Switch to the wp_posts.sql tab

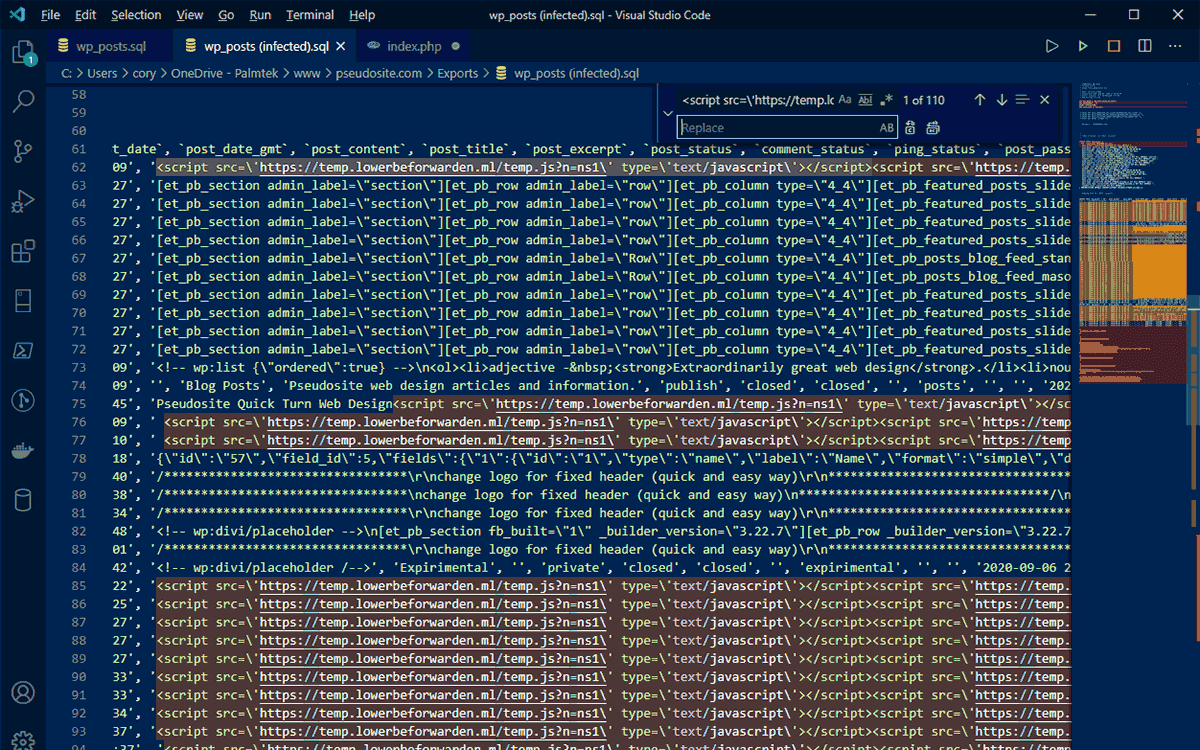coord(109,46)
